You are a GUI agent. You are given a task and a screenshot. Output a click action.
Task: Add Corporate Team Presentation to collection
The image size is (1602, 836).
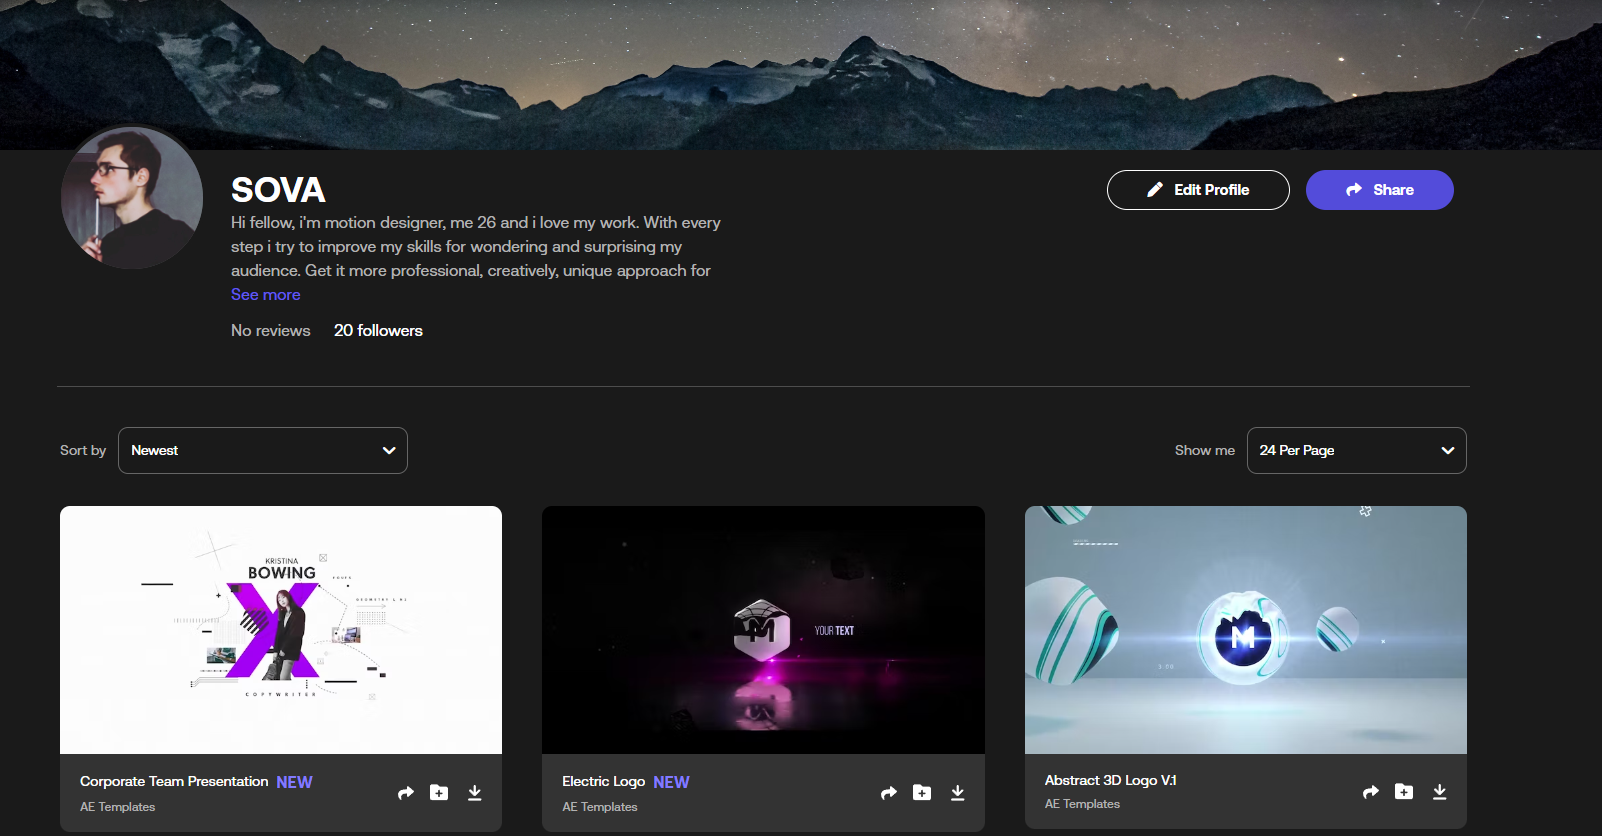(439, 793)
